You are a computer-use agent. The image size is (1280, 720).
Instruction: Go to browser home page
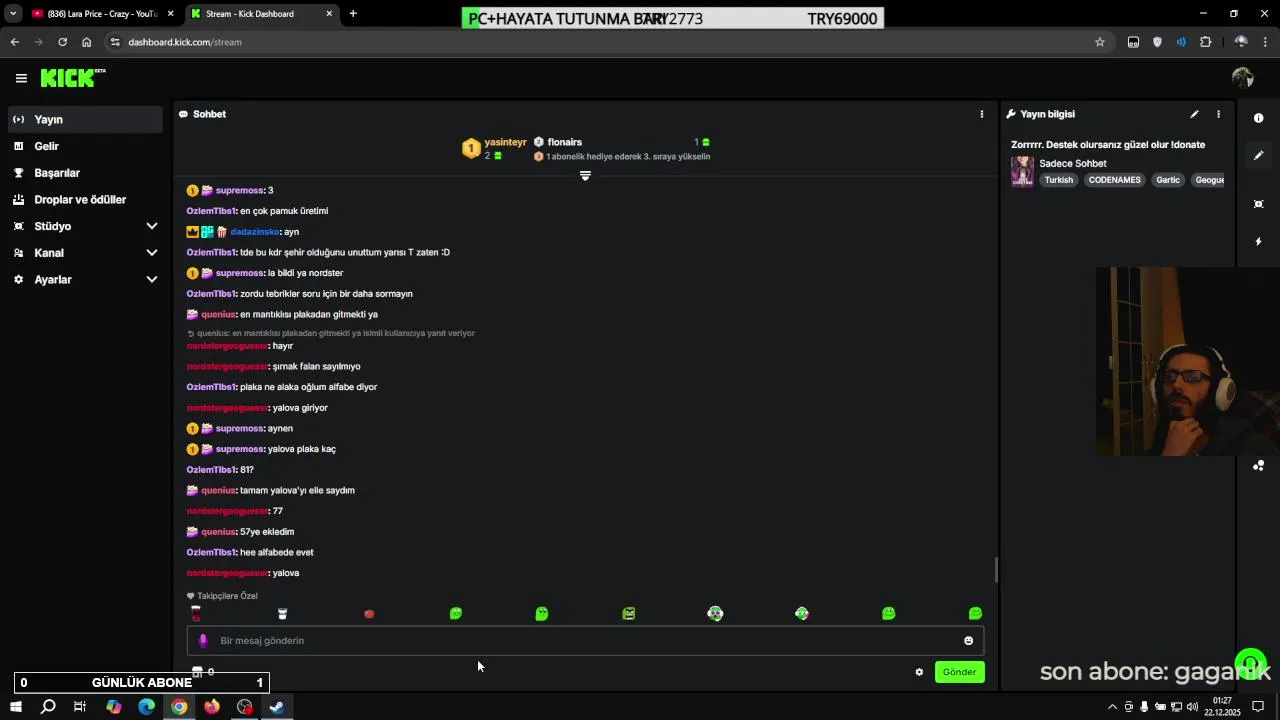[x=86, y=42]
